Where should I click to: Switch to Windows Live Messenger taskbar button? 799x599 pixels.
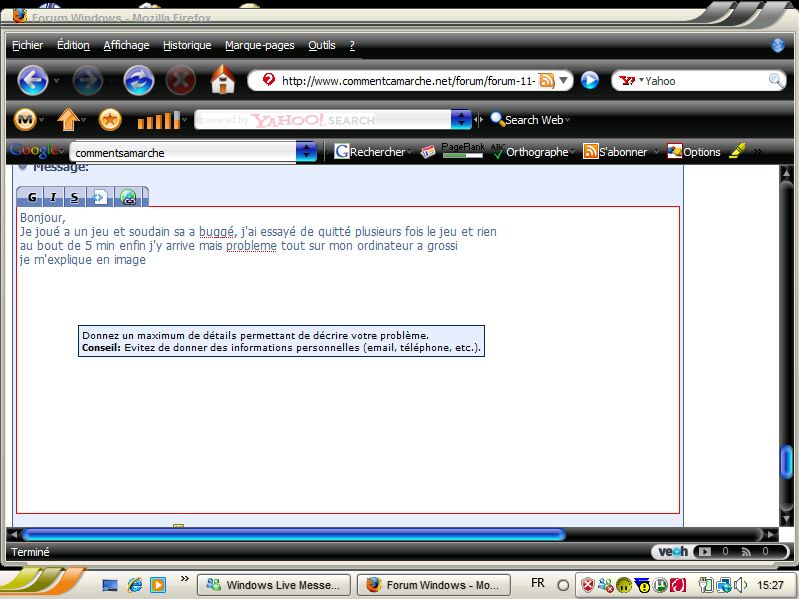point(274,585)
